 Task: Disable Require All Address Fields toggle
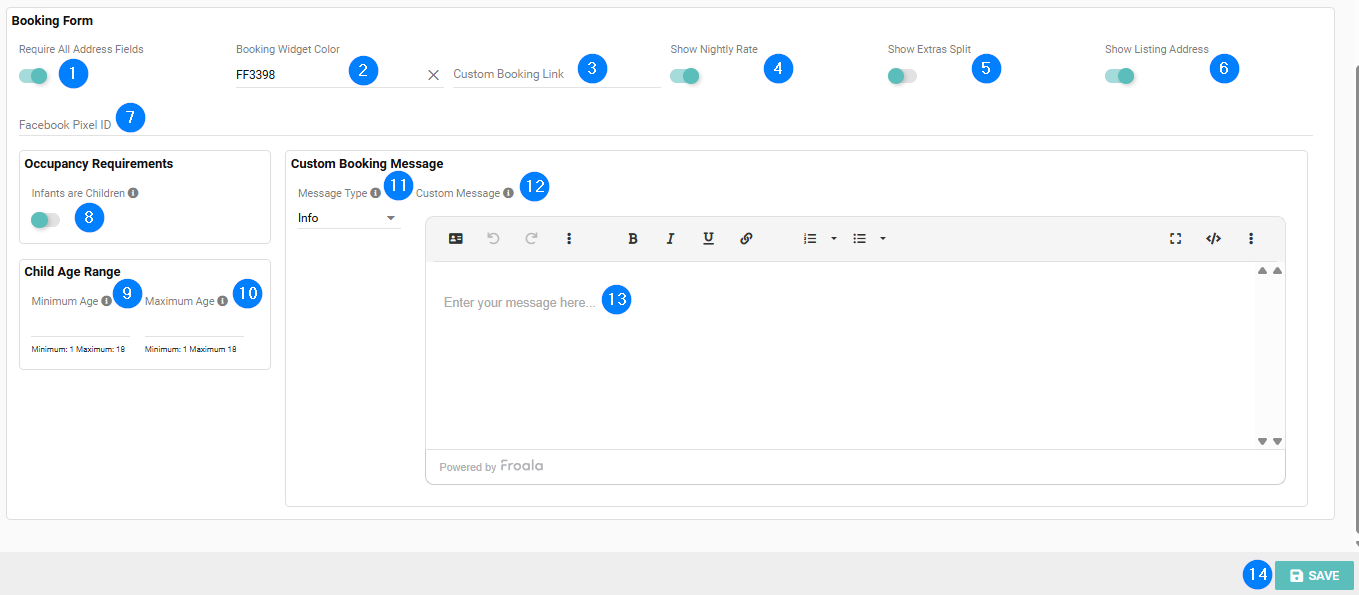(33, 76)
